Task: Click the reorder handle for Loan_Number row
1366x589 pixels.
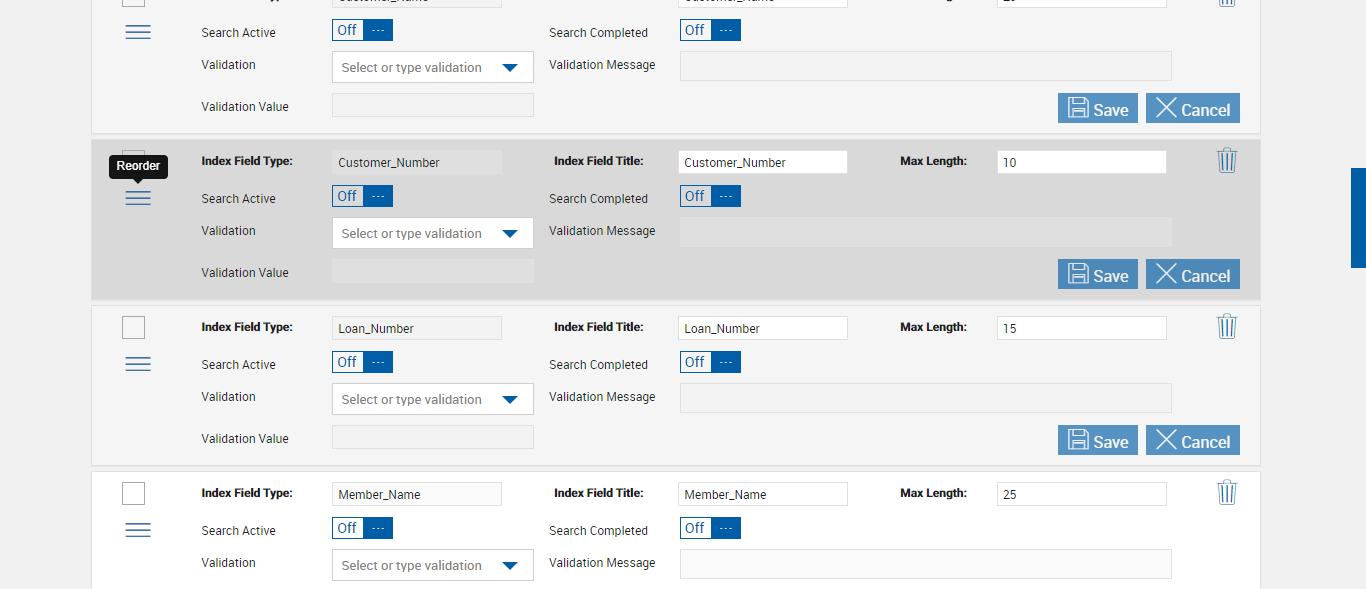Action: (x=138, y=364)
